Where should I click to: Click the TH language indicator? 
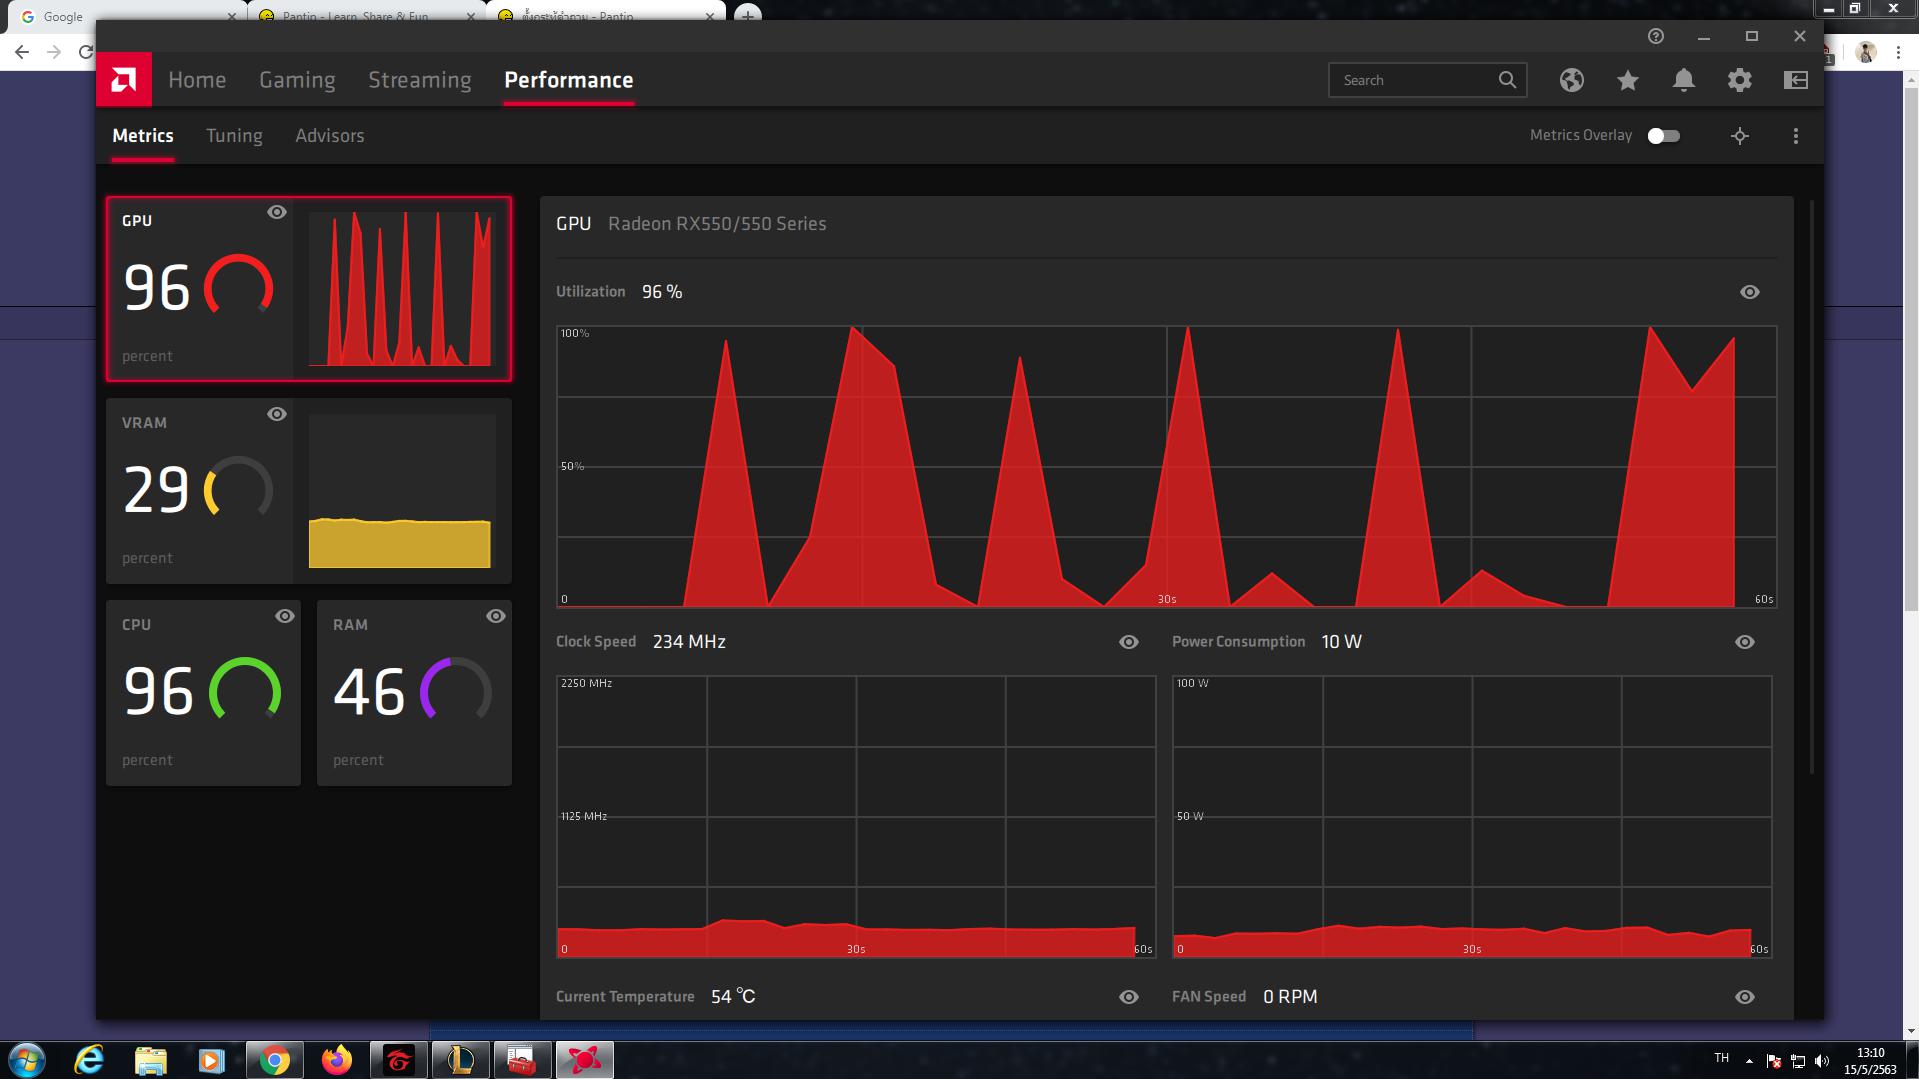click(1721, 1058)
